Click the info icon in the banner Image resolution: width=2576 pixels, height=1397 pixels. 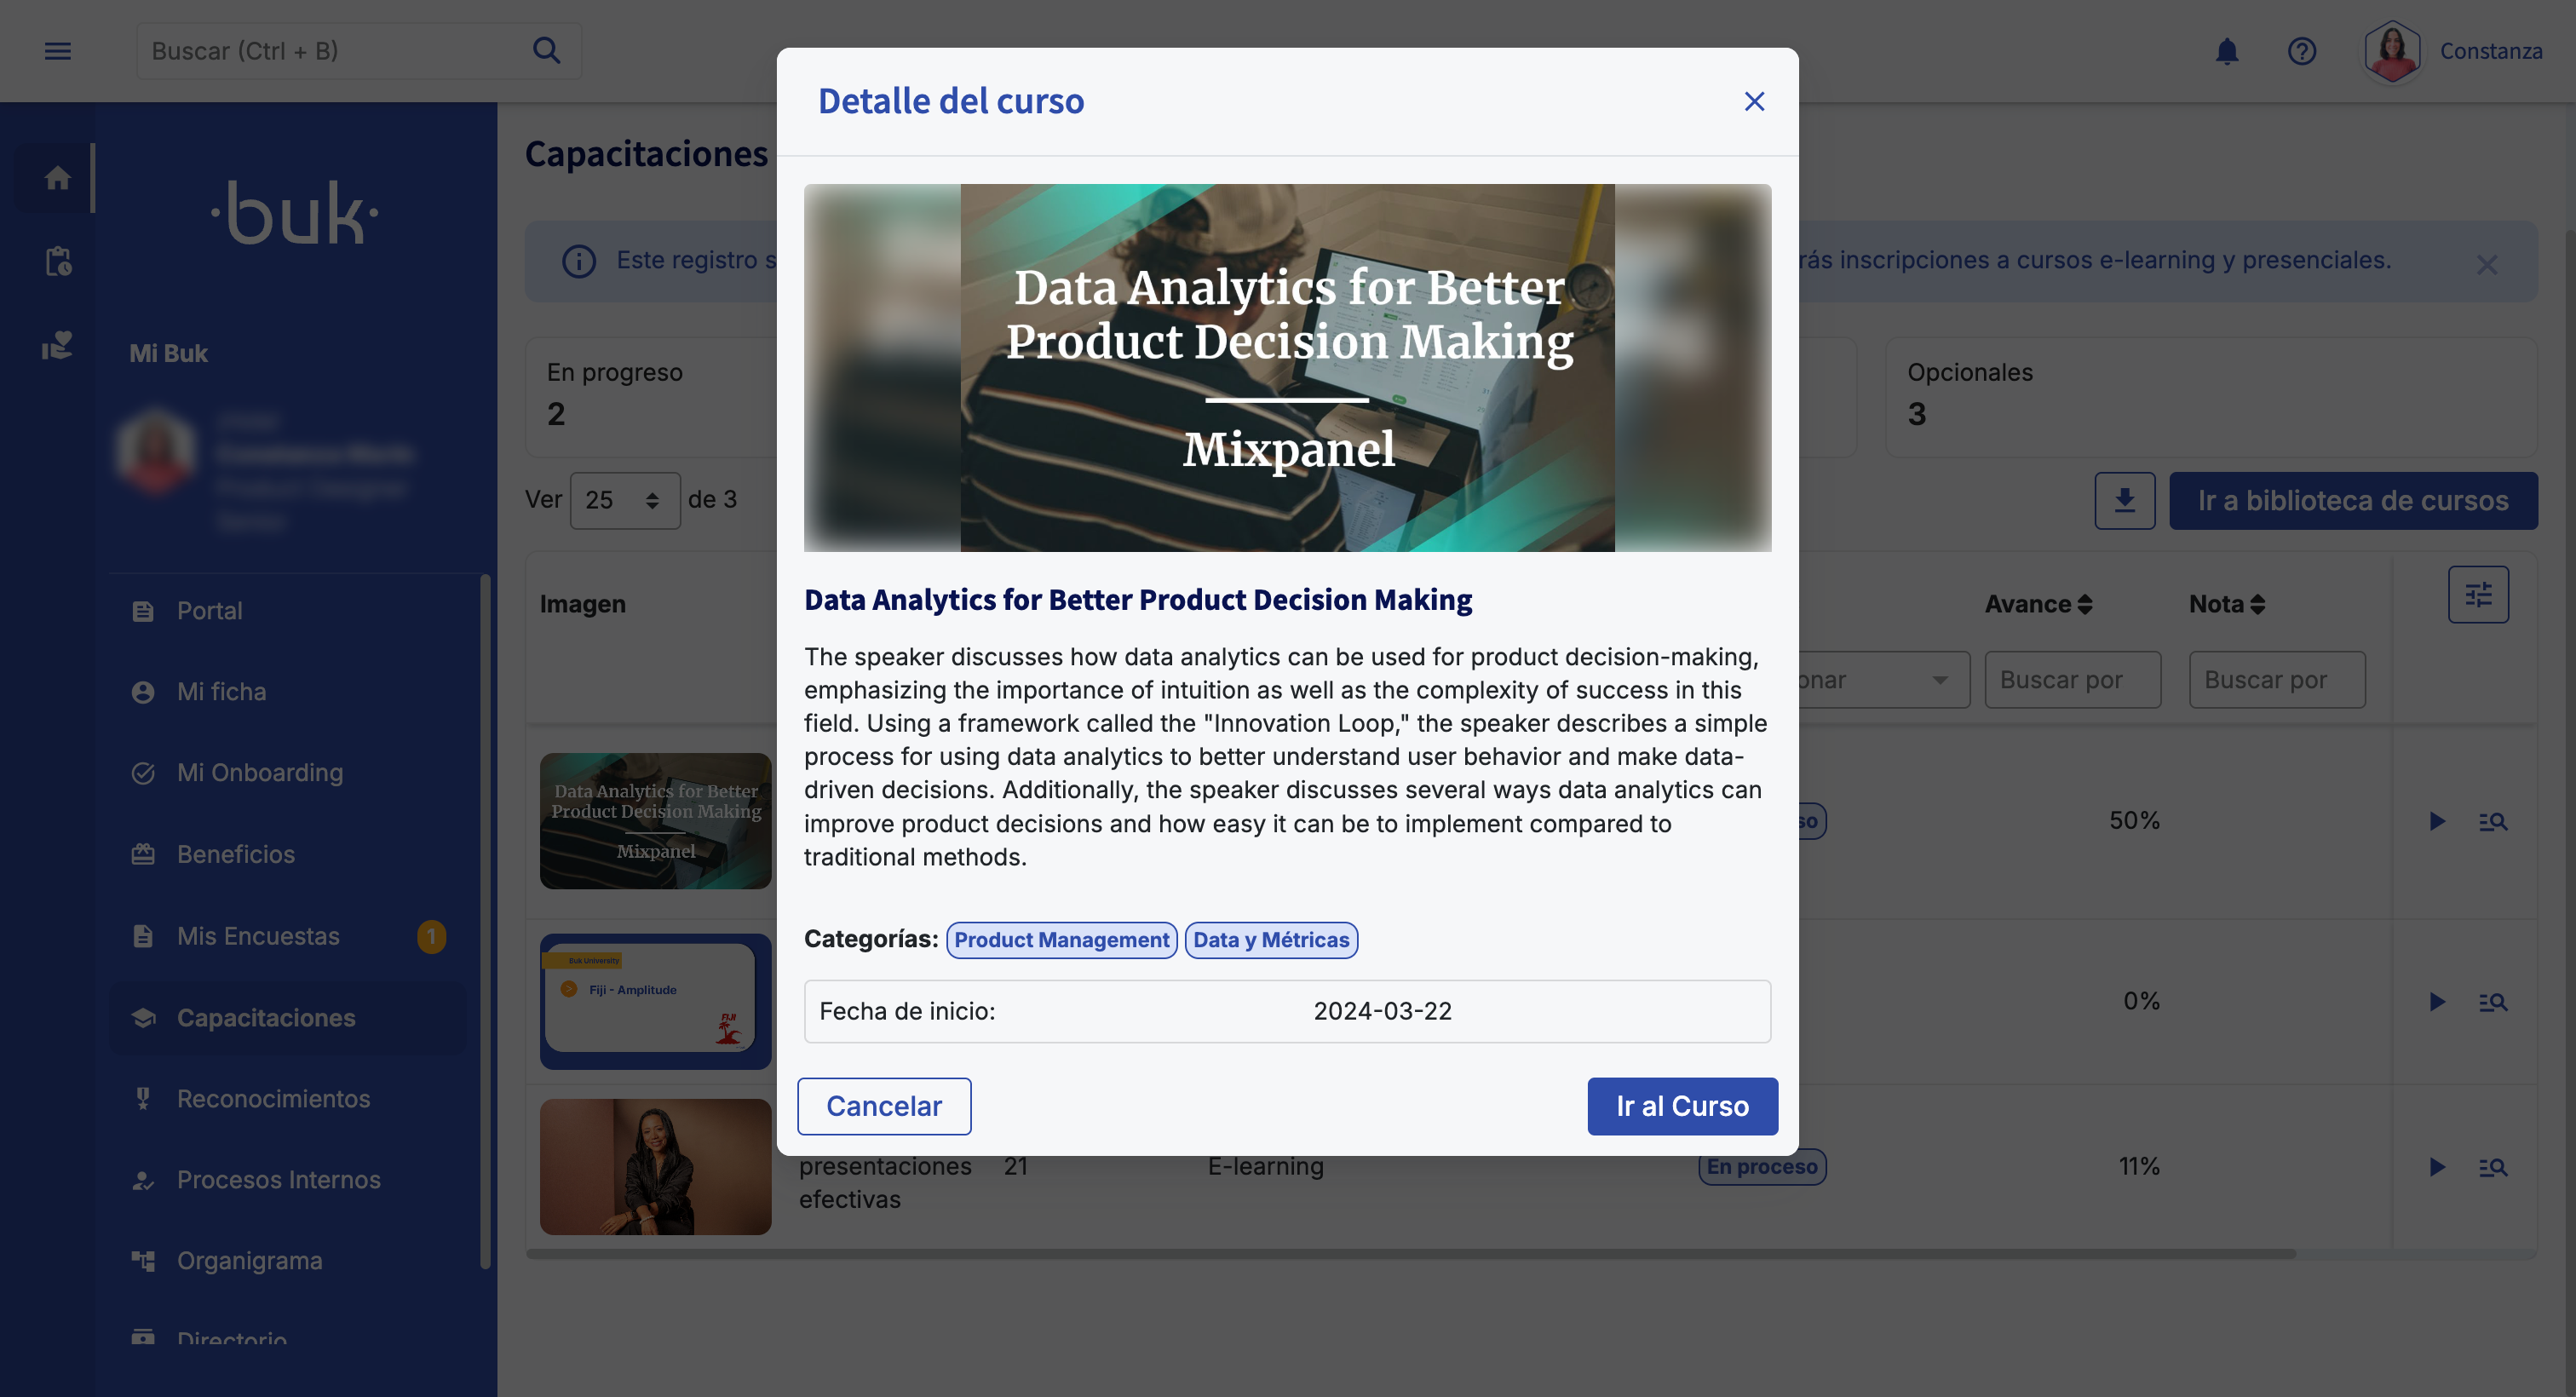click(x=578, y=261)
